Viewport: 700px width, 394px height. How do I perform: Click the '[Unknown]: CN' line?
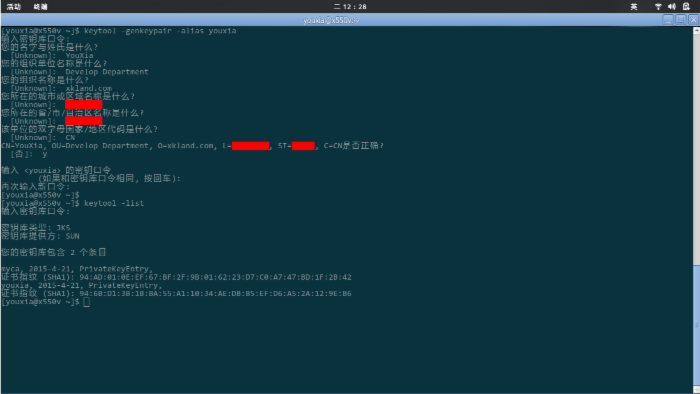(x=43, y=137)
